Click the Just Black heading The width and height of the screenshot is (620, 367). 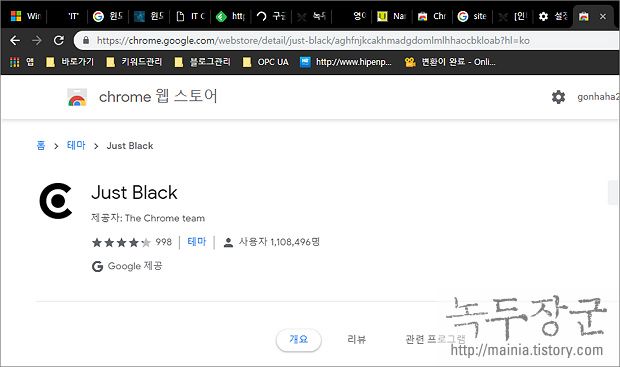[x=134, y=193]
